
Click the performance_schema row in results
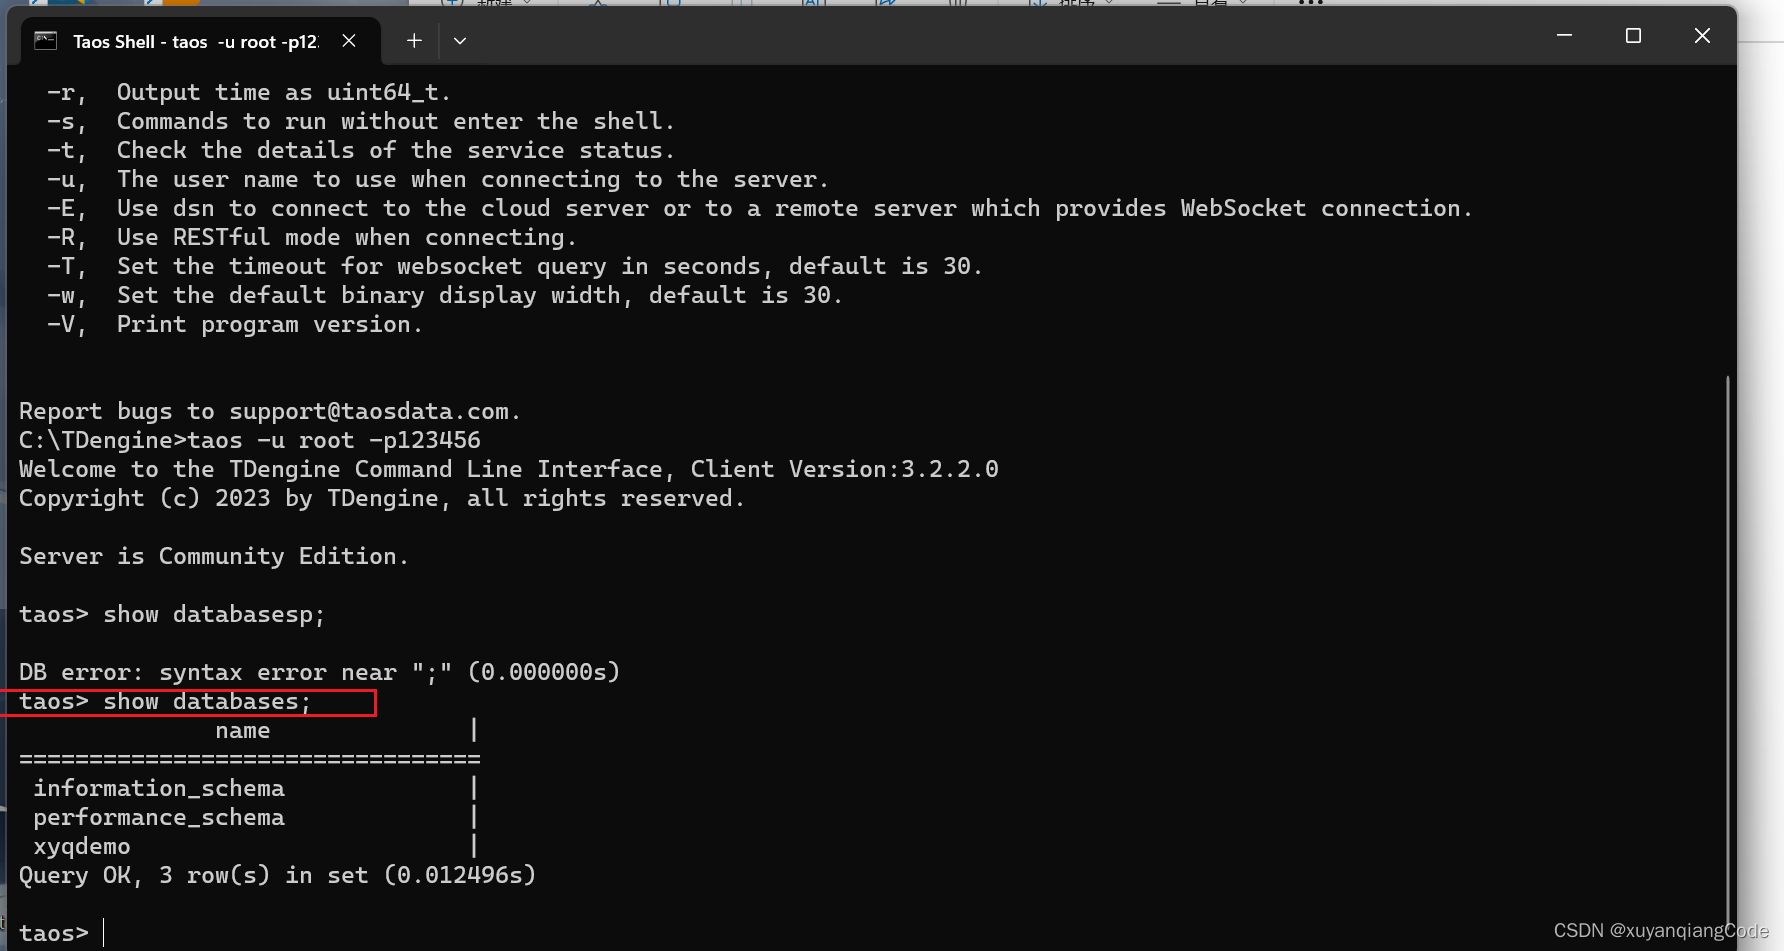click(x=159, y=817)
